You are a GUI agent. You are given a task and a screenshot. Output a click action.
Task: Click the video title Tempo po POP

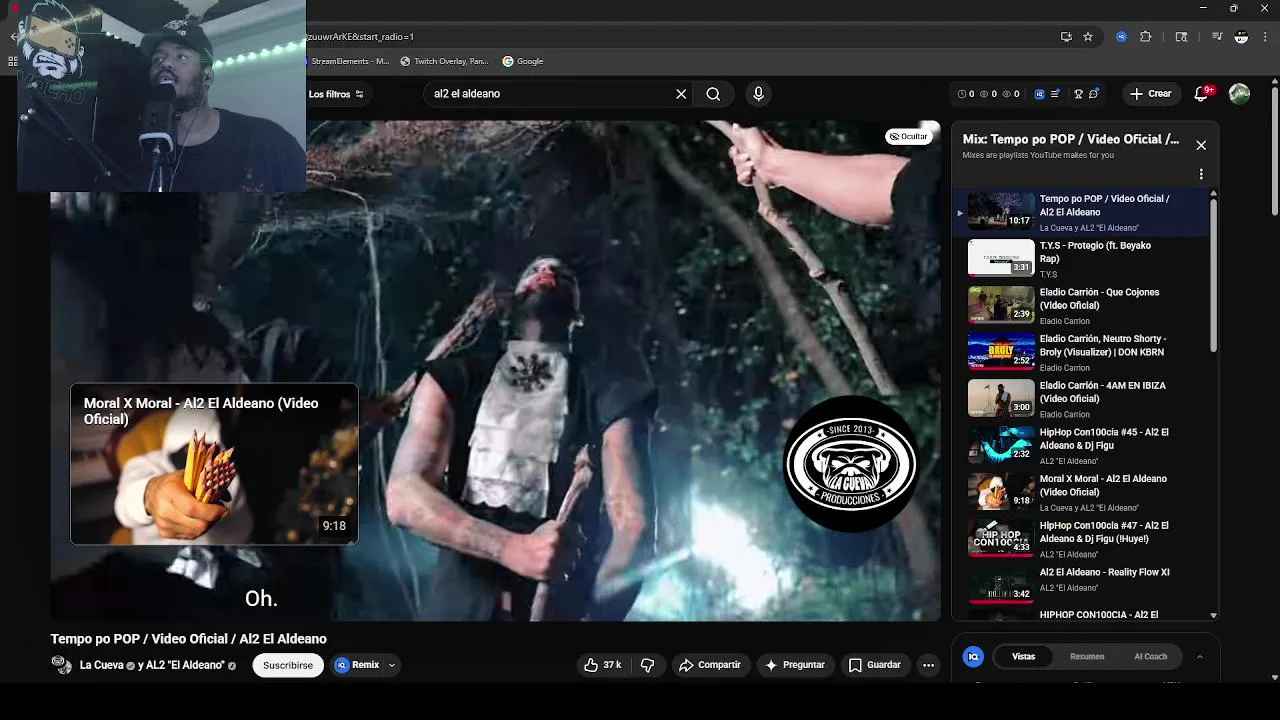189,639
